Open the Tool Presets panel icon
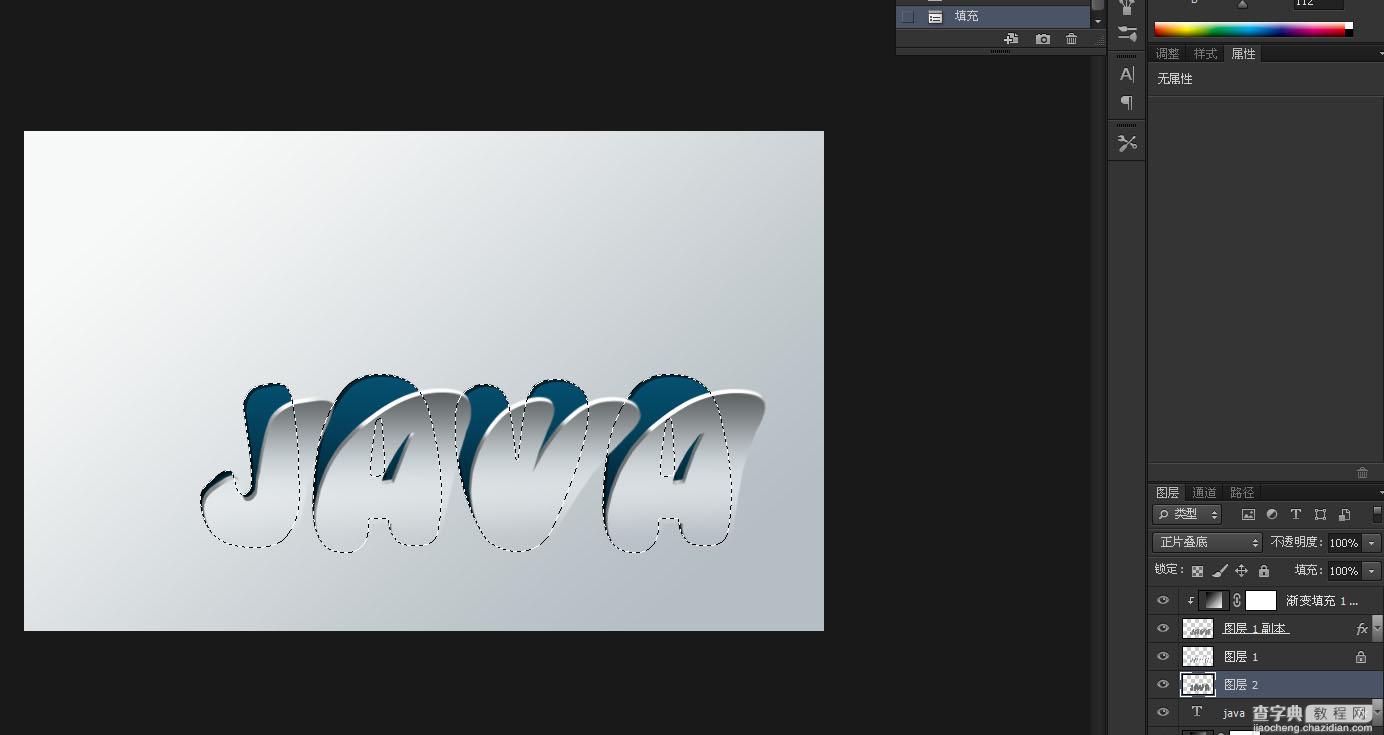 [1127, 143]
